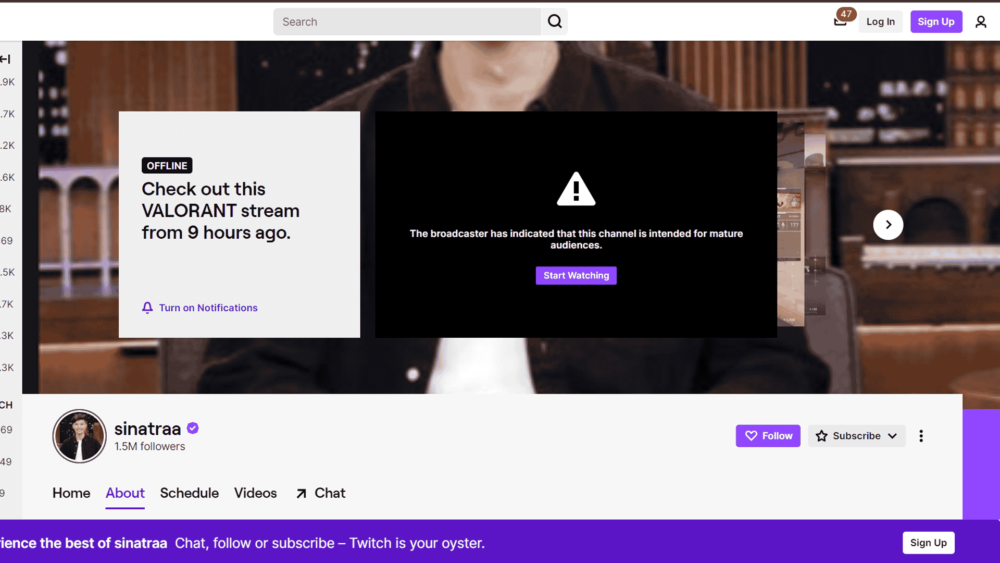Screen dimensions: 1000x563
Task: Click the verified badge next to sinatraa
Action: pos(193,428)
